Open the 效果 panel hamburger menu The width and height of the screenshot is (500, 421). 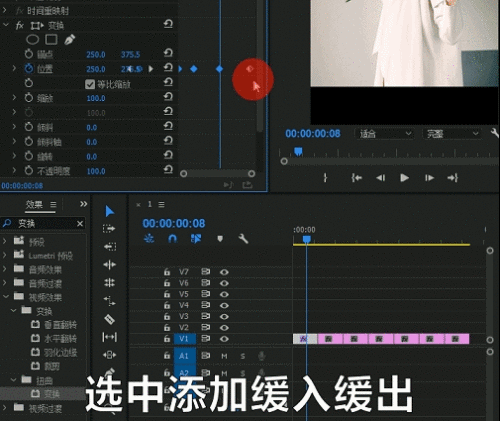coord(53,204)
